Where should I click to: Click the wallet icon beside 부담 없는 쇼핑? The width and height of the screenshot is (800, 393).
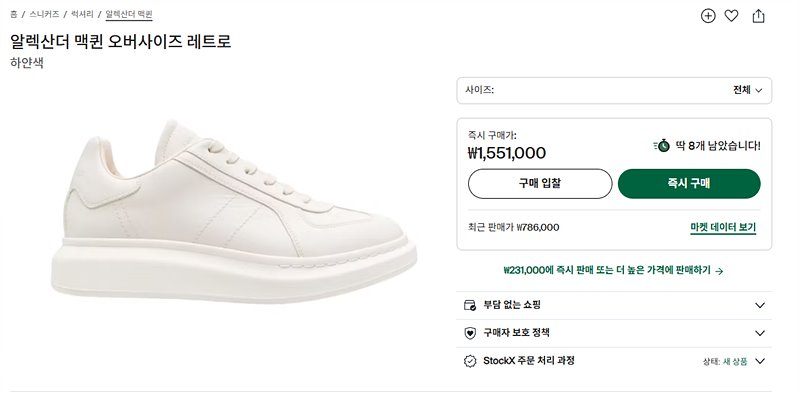(469, 305)
